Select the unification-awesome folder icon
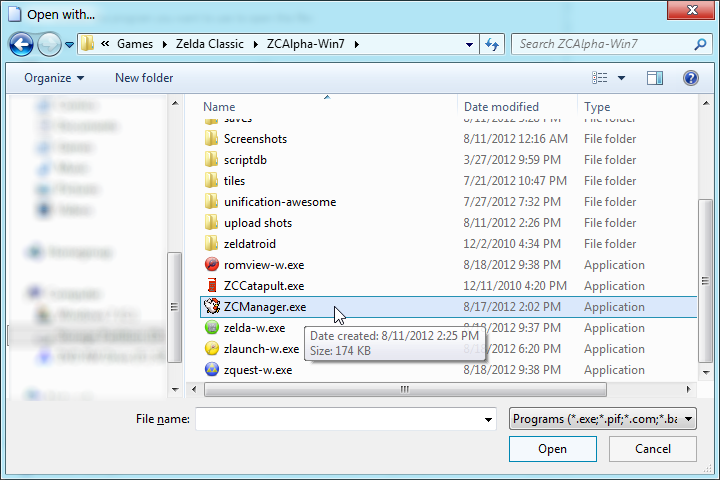This screenshot has width=720, height=480. tap(211, 202)
